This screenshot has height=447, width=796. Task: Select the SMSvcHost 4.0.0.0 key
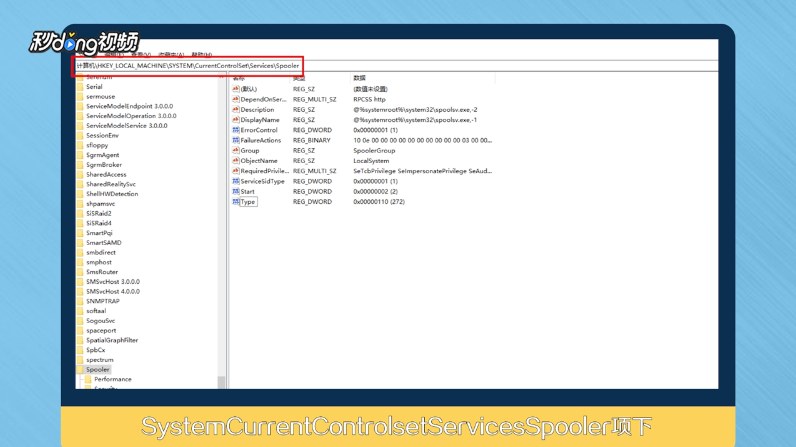[x=113, y=291]
